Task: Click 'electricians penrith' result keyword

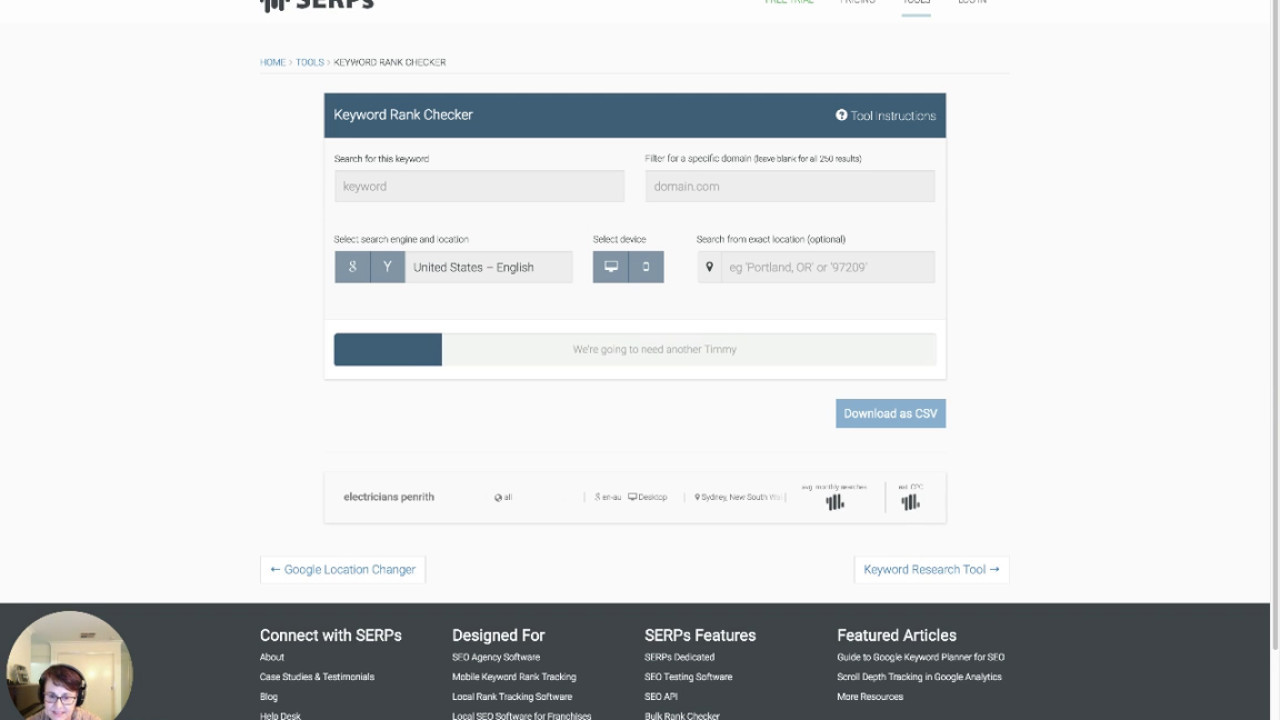Action: 389,497
